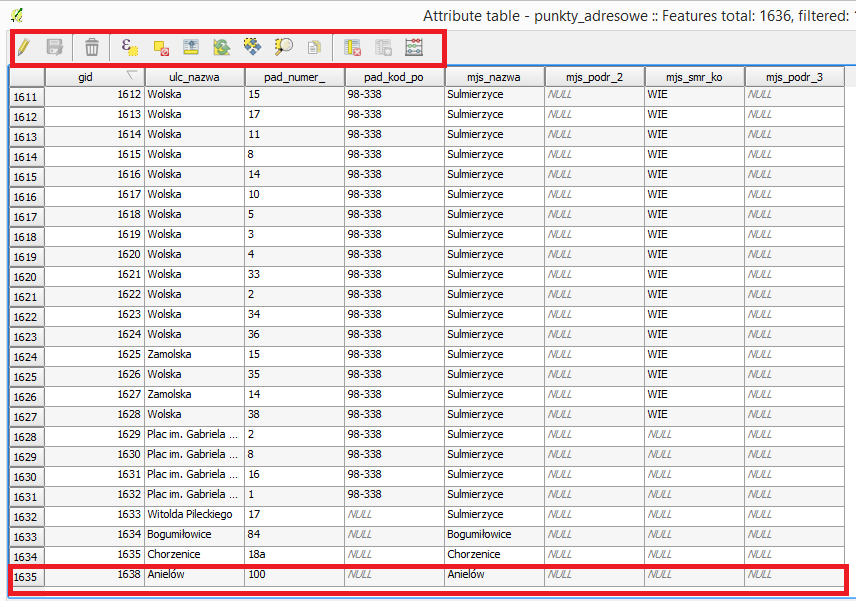
Task: Click the pad_kod_po column header
Action: point(395,77)
